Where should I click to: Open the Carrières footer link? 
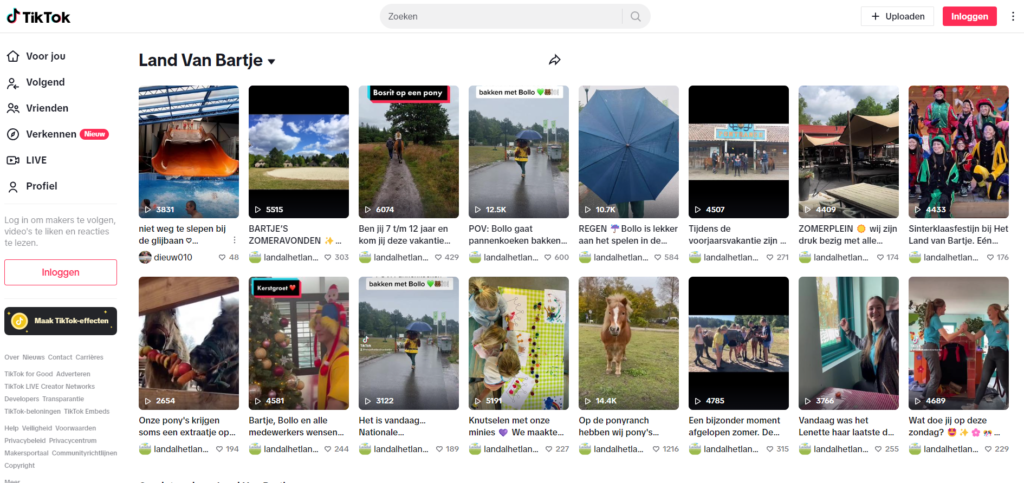coord(89,357)
